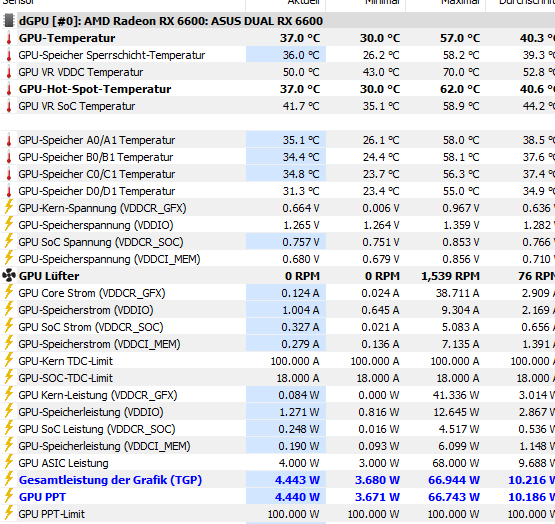This screenshot has width=555, height=524.
Task: Select GPU PPT-Limit row
Action: [278, 514]
